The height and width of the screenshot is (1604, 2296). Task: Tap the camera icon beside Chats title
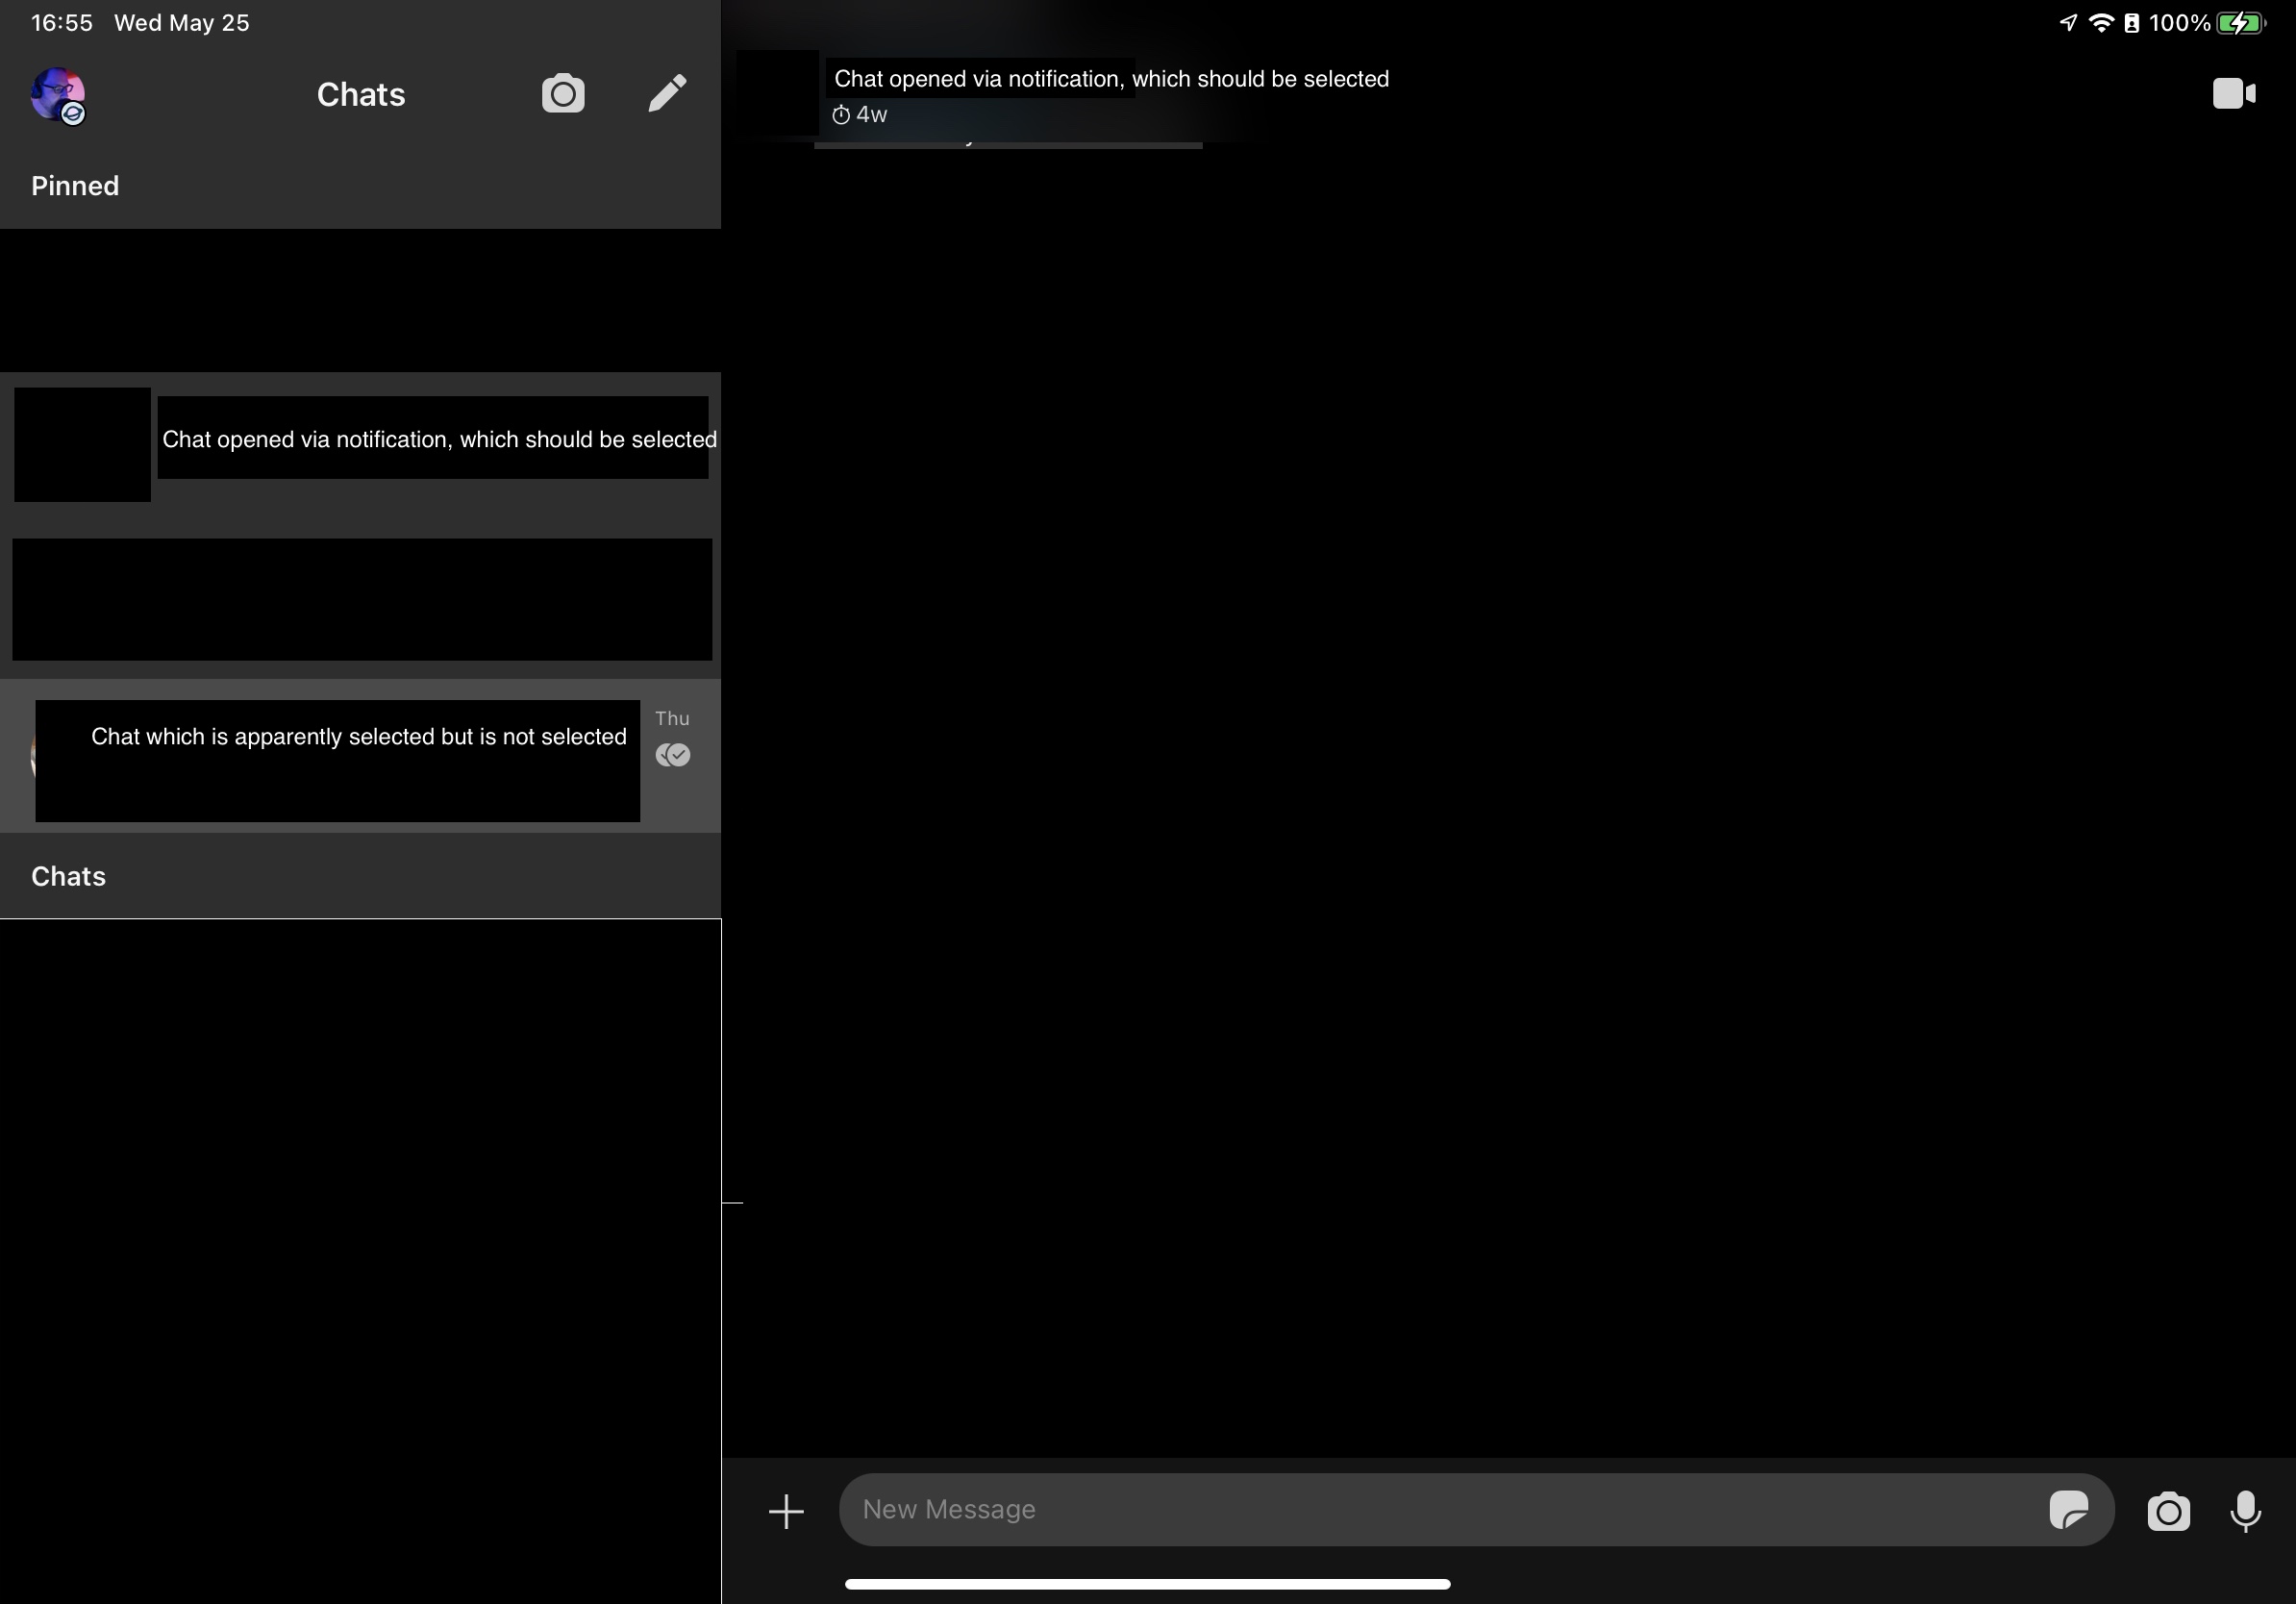click(x=563, y=94)
